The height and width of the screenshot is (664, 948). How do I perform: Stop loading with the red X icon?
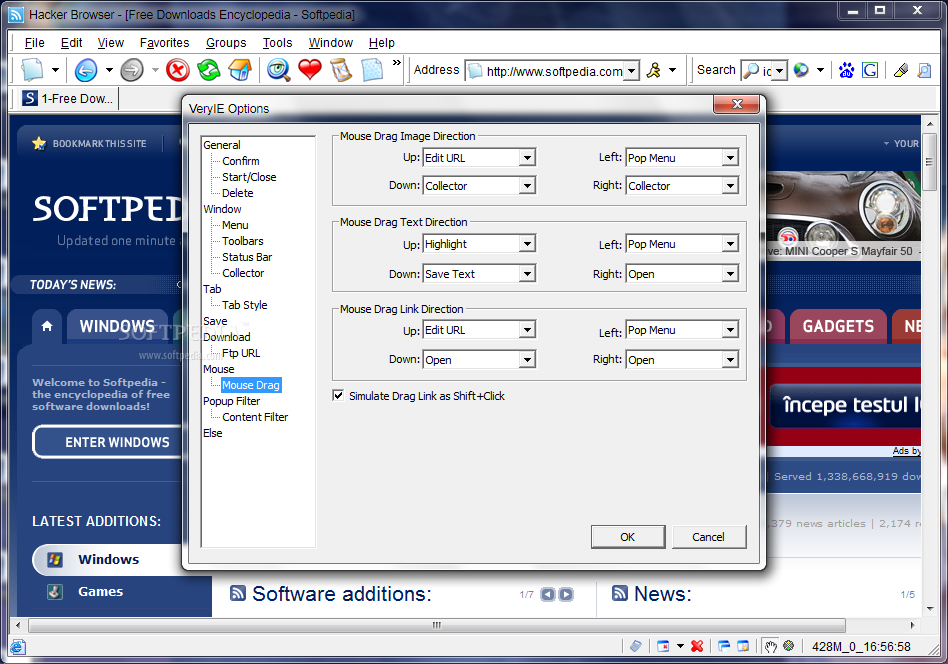178,70
